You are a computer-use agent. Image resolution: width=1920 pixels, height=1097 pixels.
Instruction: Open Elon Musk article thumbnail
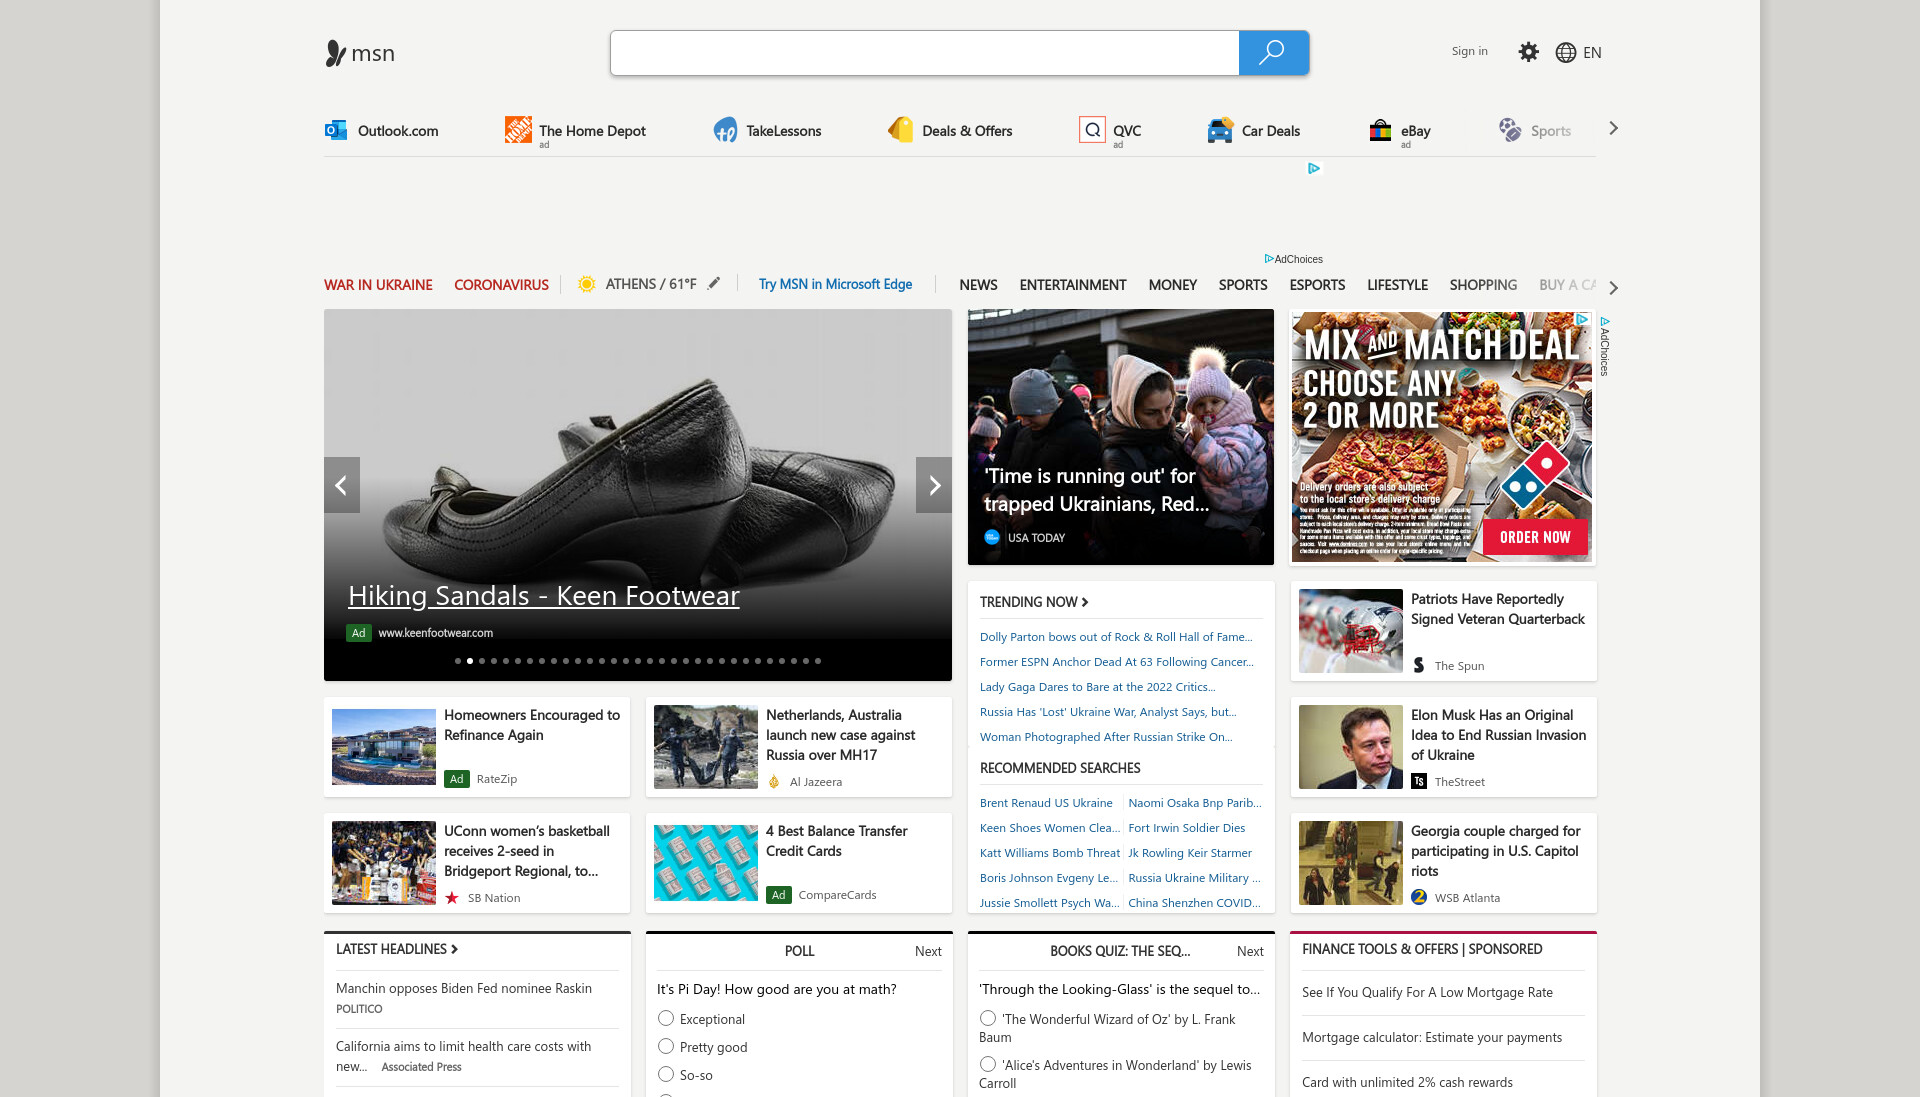[x=1350, y=747]
